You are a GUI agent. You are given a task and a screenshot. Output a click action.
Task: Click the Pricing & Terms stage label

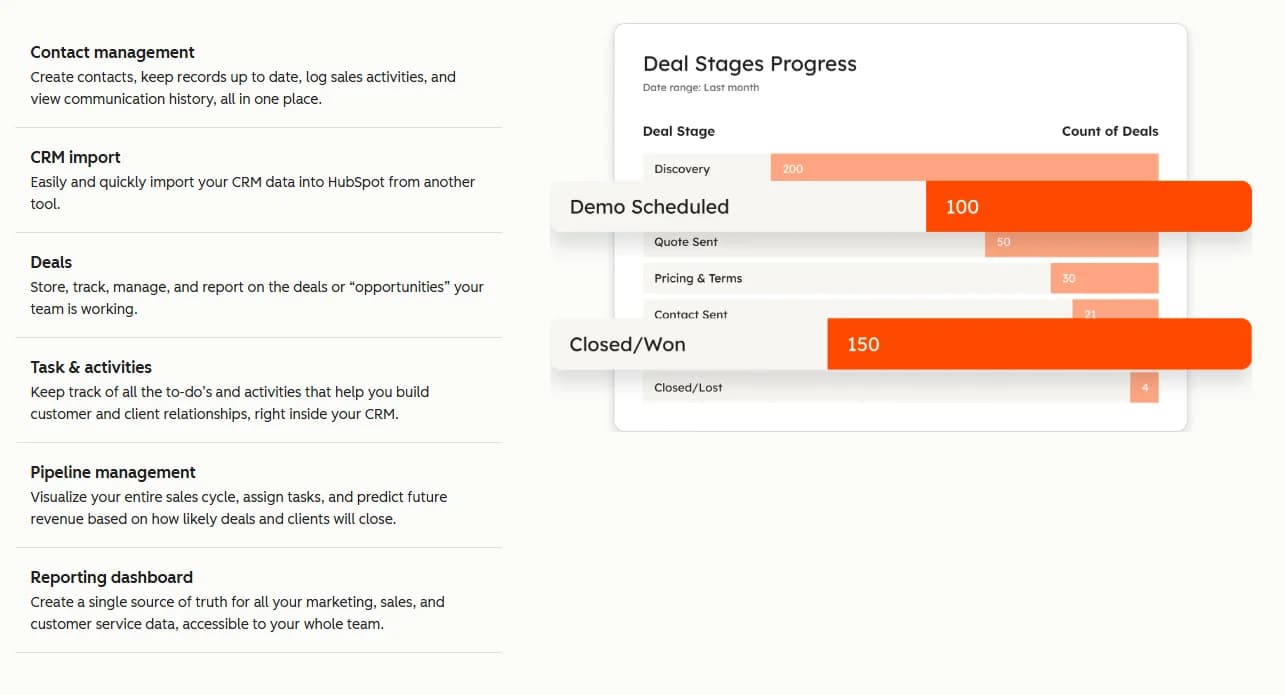pyautogui.click(x=698, y=278)
